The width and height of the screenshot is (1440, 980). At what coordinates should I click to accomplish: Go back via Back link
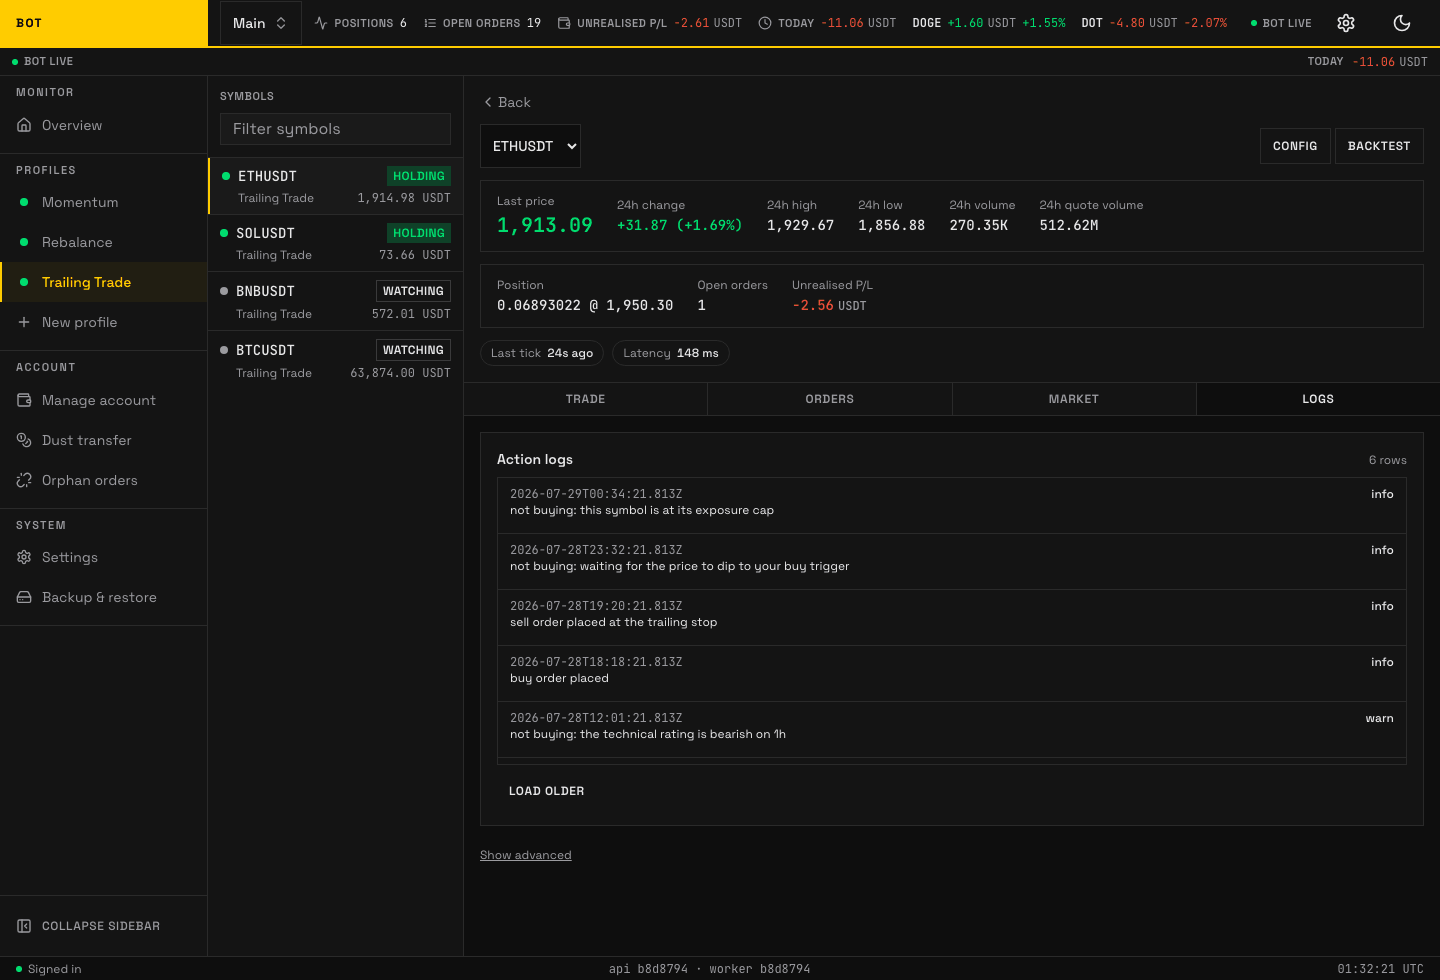click(x=507, y=102)
